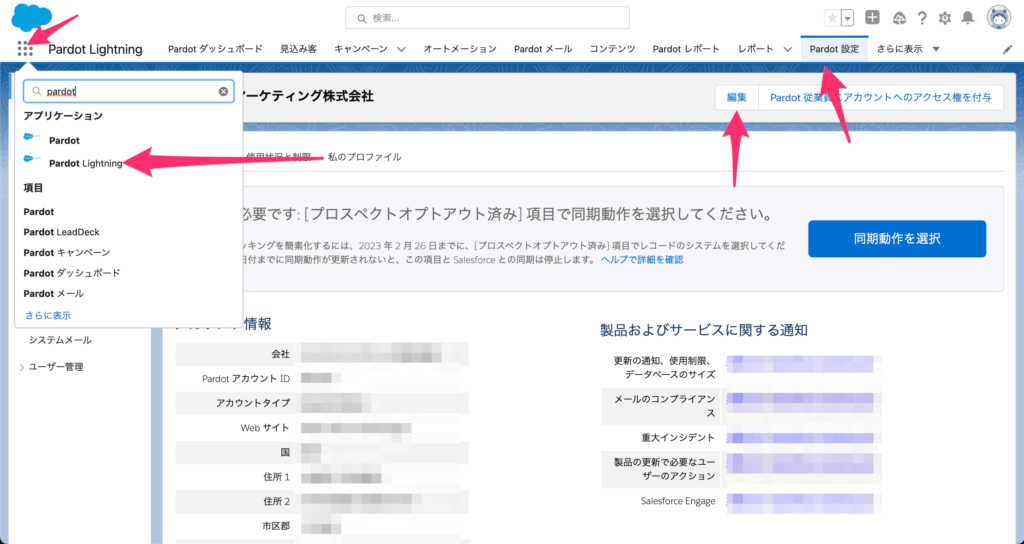Open the キャンペーン tab
1024x544 pixels.
pyautogui.click(x=361, y=49)
